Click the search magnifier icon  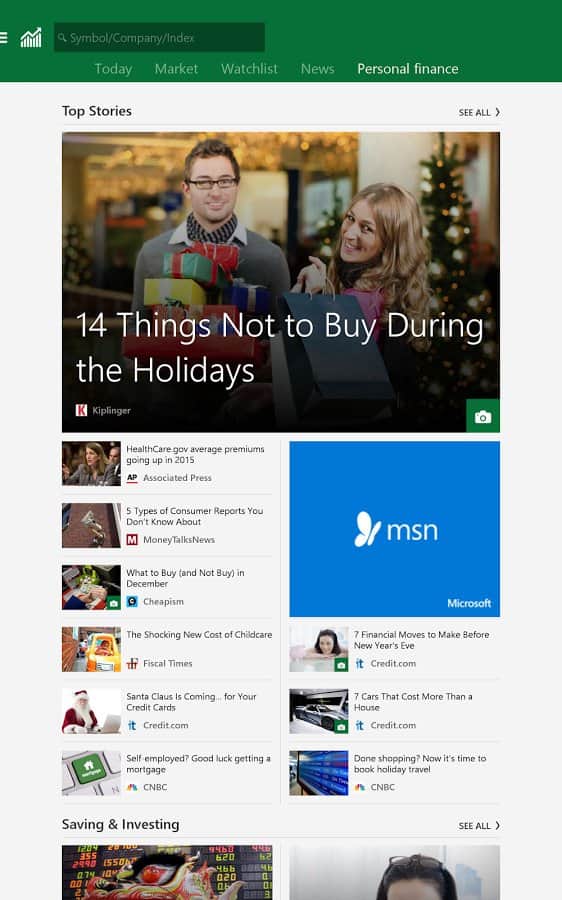pos(62,37)
